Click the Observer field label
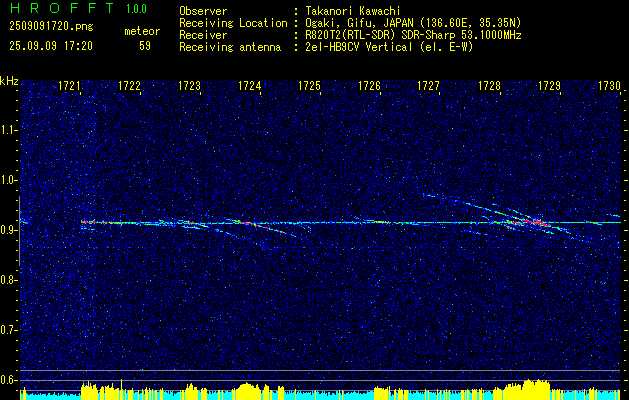Image resolution: width=629 pixels, height=400 pixels. 203,11
